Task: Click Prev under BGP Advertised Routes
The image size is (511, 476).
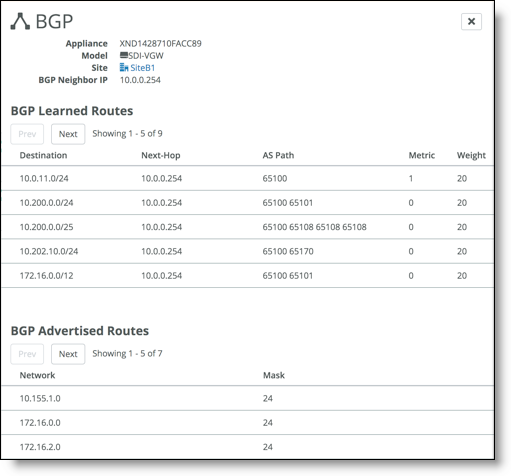Action: pos(27,354)
